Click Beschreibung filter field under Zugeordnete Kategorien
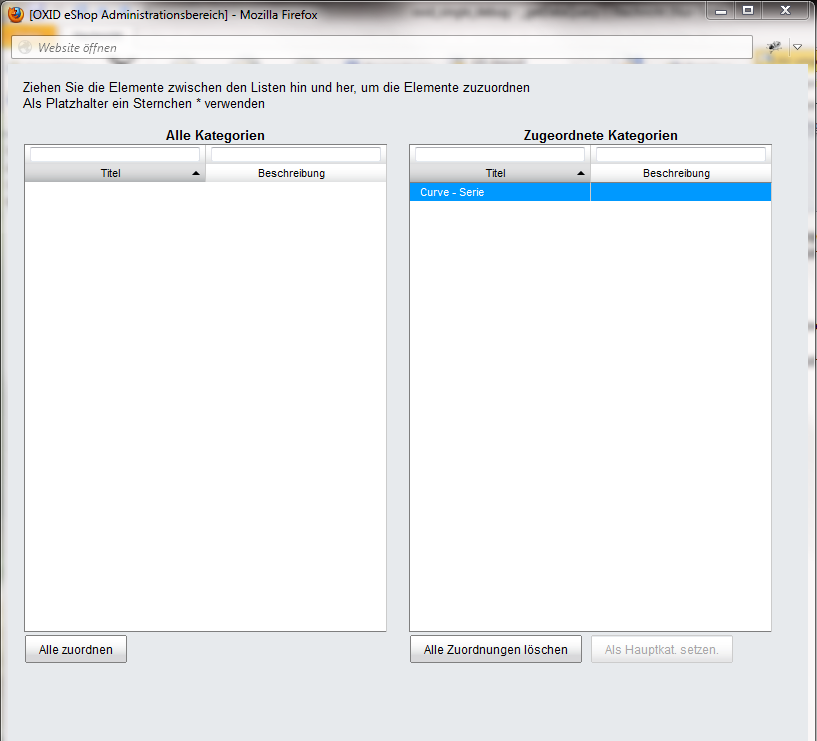The height and width of the screenshot is (741, 817). click(681, 155)
